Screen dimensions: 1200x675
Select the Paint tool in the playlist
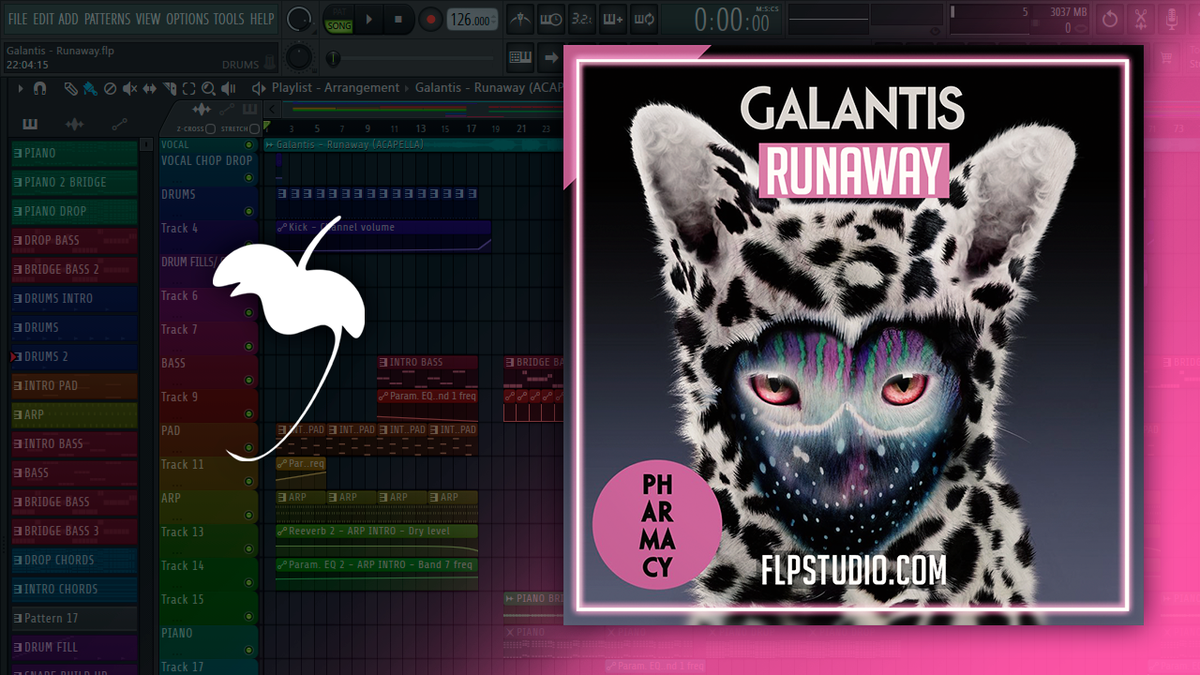(x=89, y=88)
